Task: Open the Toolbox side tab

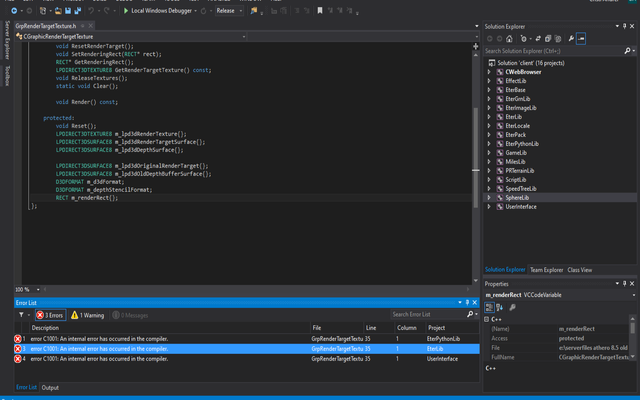Action: pyautogui.click(x=7, y=76)
